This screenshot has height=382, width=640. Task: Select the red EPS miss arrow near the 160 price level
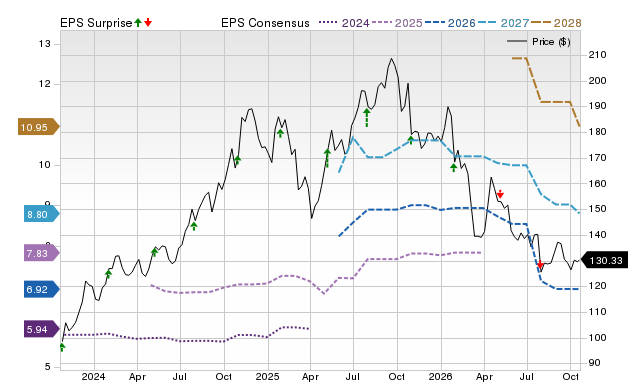pos(500,194)
